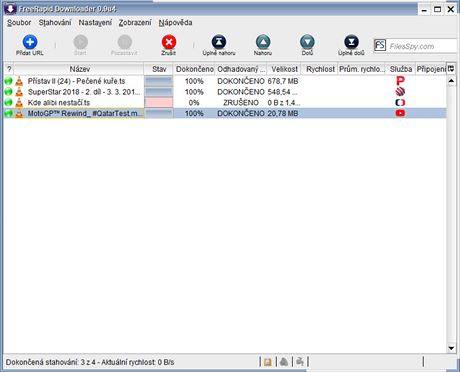
Task: Click the progress bar of Přístav II row
Action: click(159, 81)
